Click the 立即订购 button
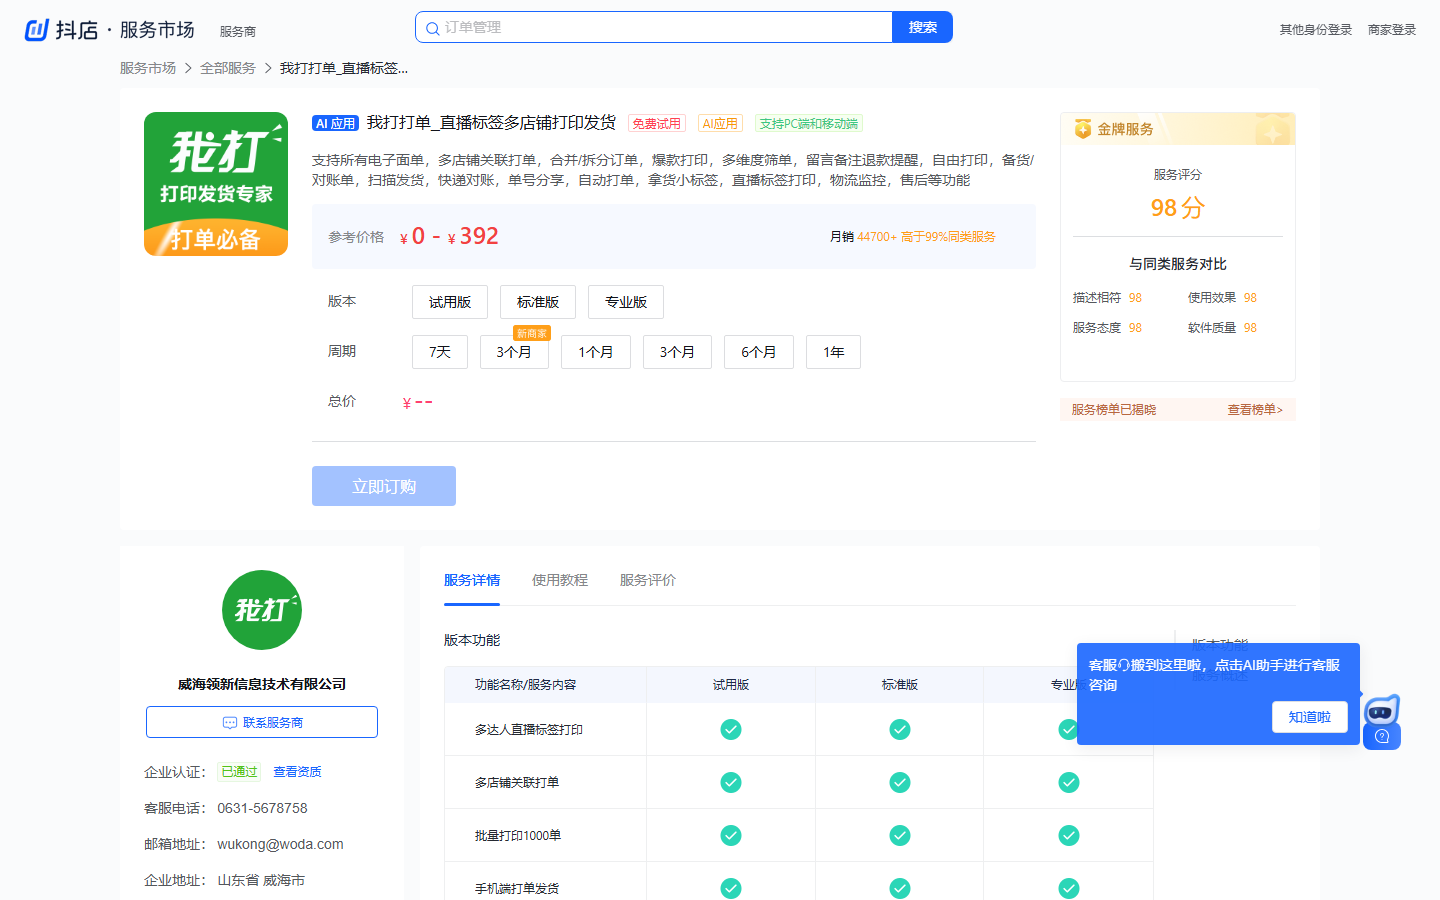The width and height of the screenshot is (1440, 900). click(384, 486)
